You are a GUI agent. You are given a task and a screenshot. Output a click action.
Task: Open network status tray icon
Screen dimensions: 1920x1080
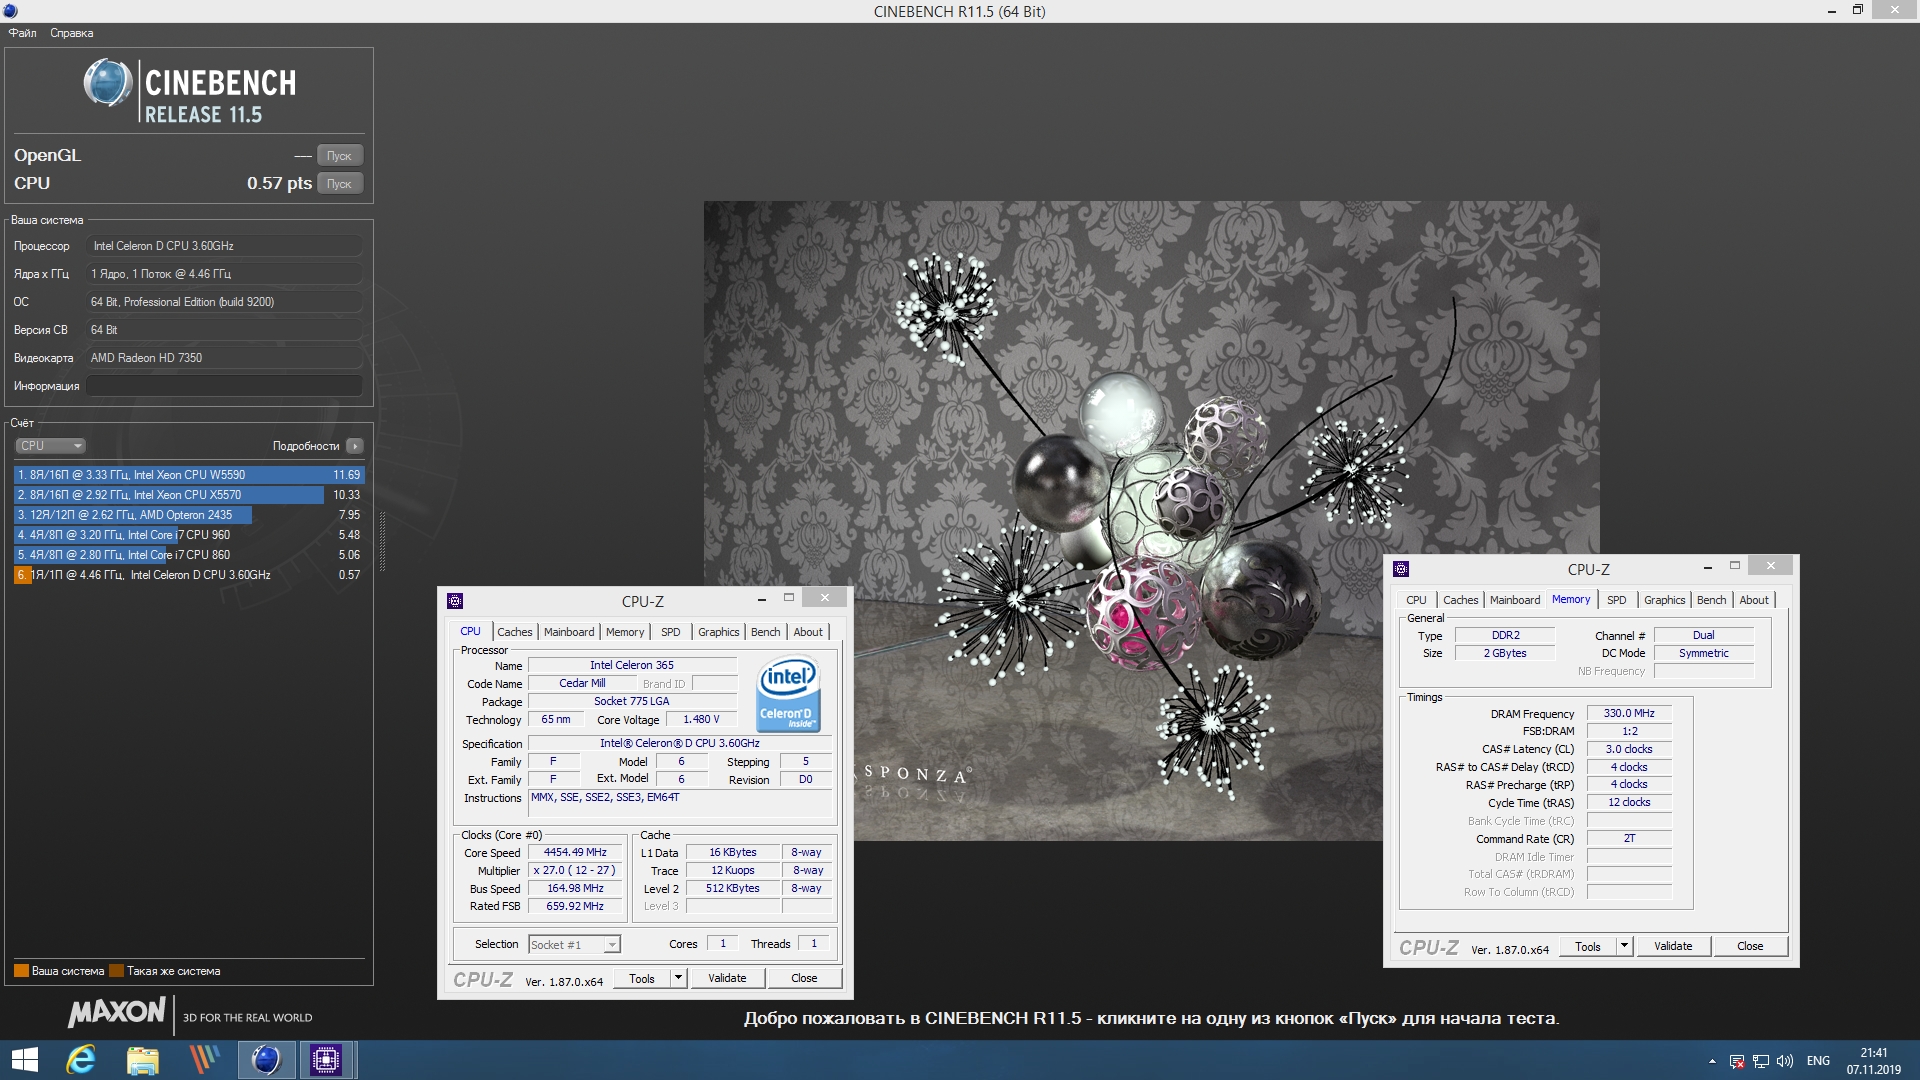[1761, 1061]
